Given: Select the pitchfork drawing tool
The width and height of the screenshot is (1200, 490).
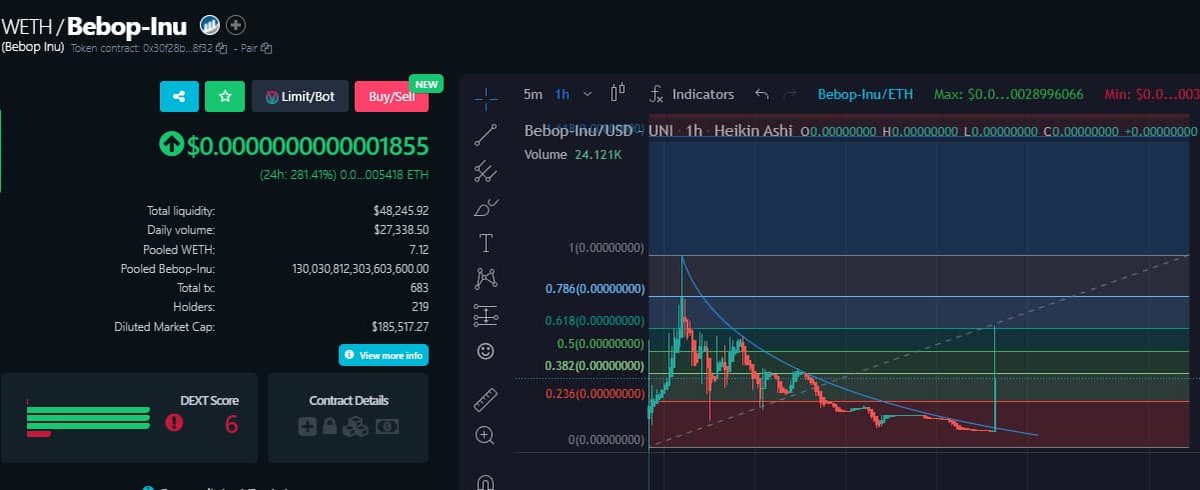Looking at the screenshot, I should click(x=486, y=171).
